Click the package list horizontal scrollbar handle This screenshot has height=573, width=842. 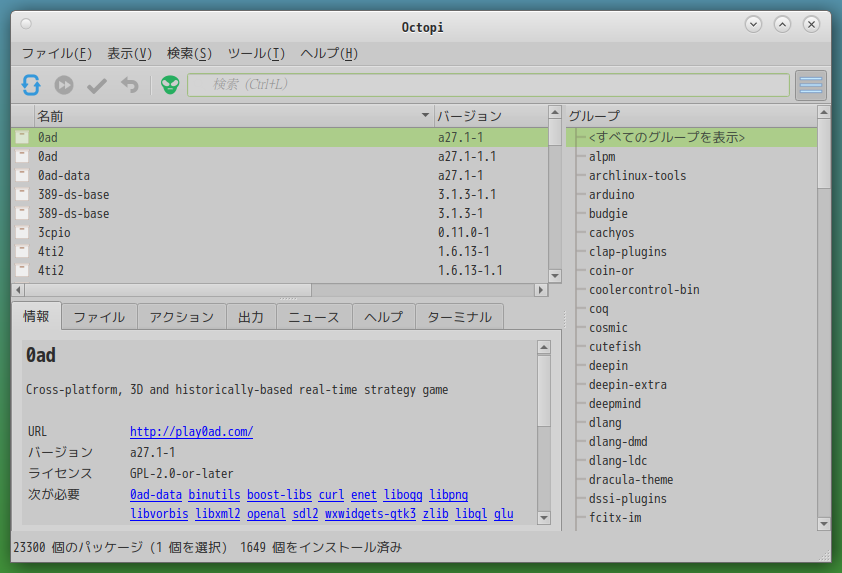tap(168, 290)
